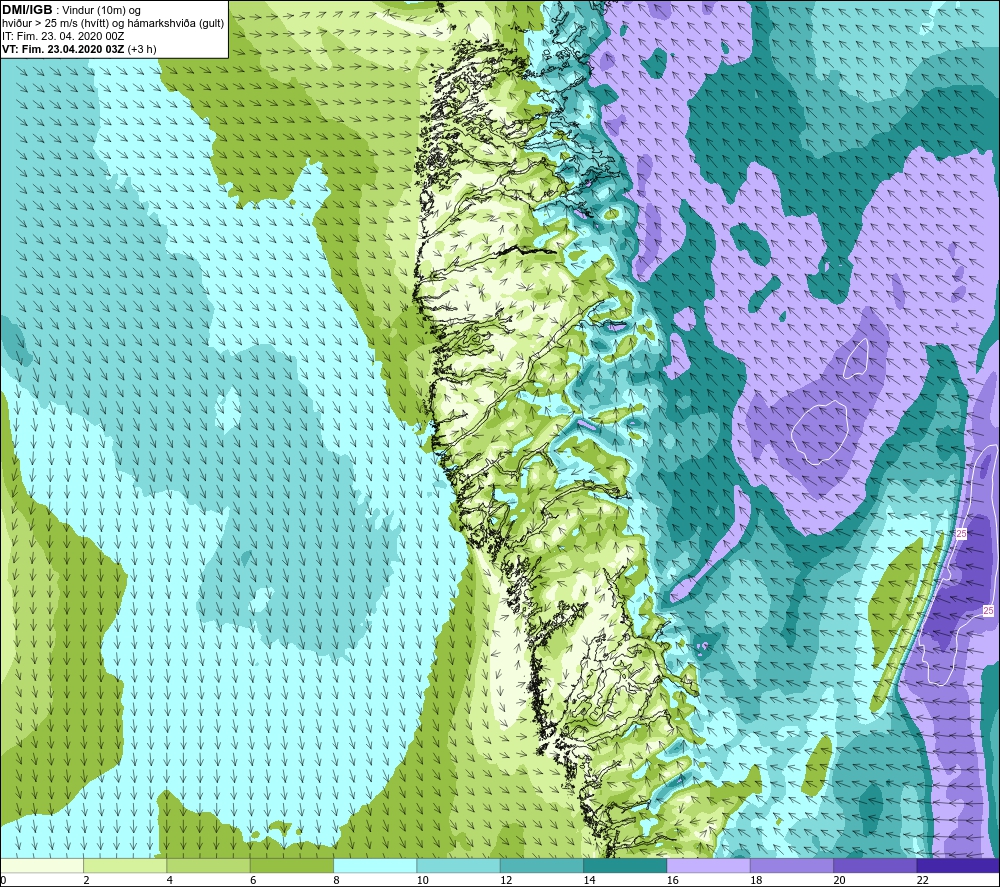The image size is (1000, 887).
Task: Click the legend scale value '2'
Action: [x=86, y=880]
